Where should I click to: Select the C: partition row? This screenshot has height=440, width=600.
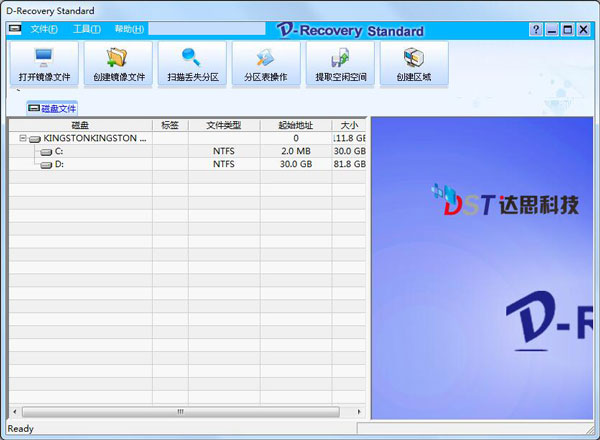187,151
